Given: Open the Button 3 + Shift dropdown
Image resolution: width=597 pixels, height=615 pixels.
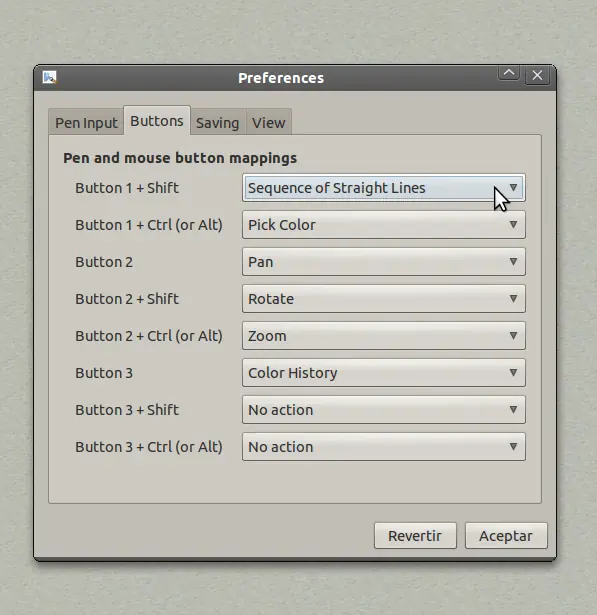Looking at the screenshot, I should 384,410.
